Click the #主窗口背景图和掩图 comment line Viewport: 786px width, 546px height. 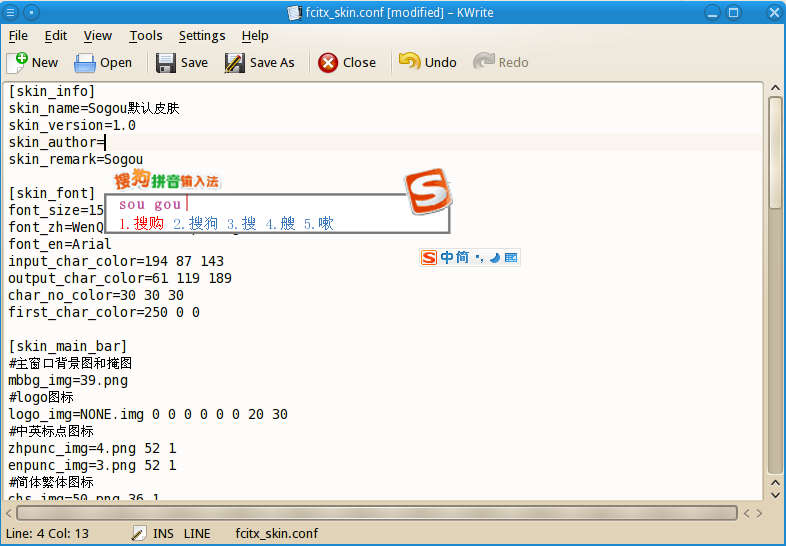70,363
